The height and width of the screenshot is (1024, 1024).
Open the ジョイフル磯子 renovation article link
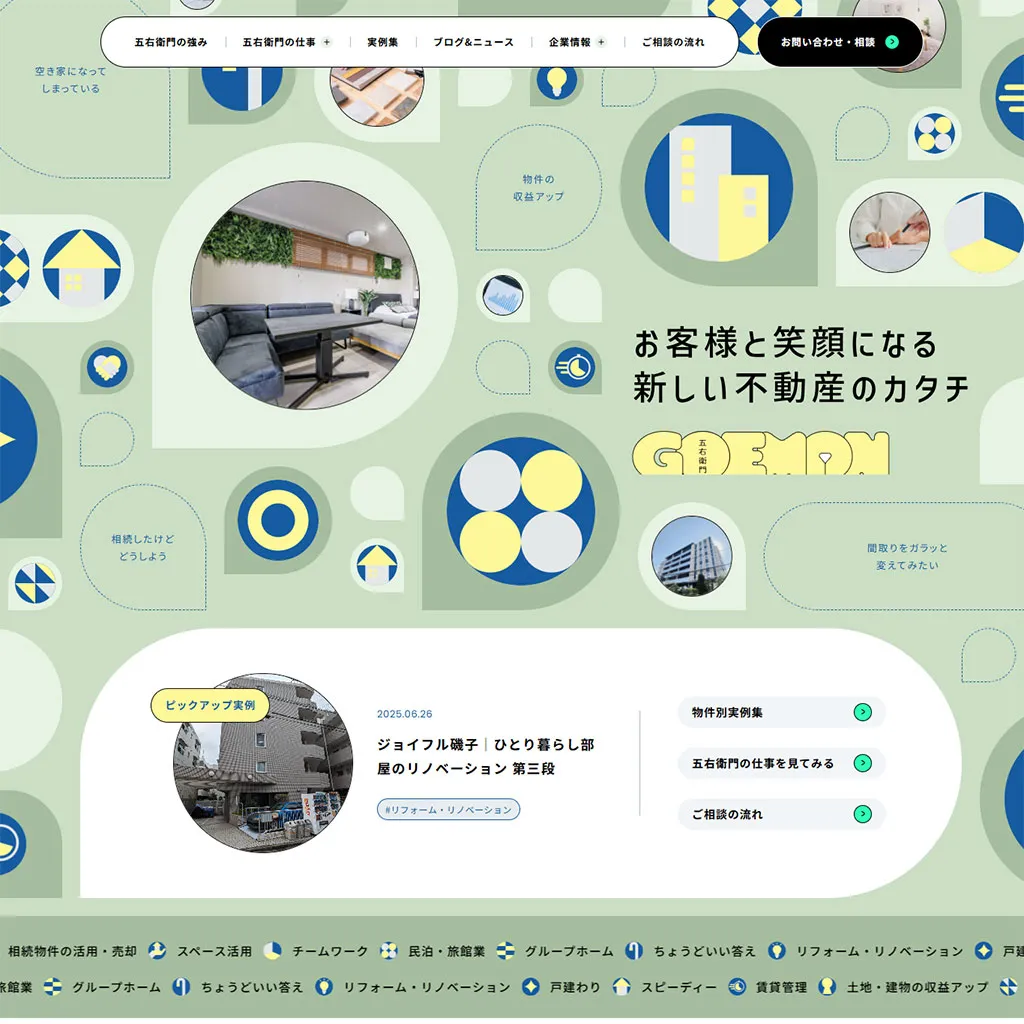pos(487,756)
